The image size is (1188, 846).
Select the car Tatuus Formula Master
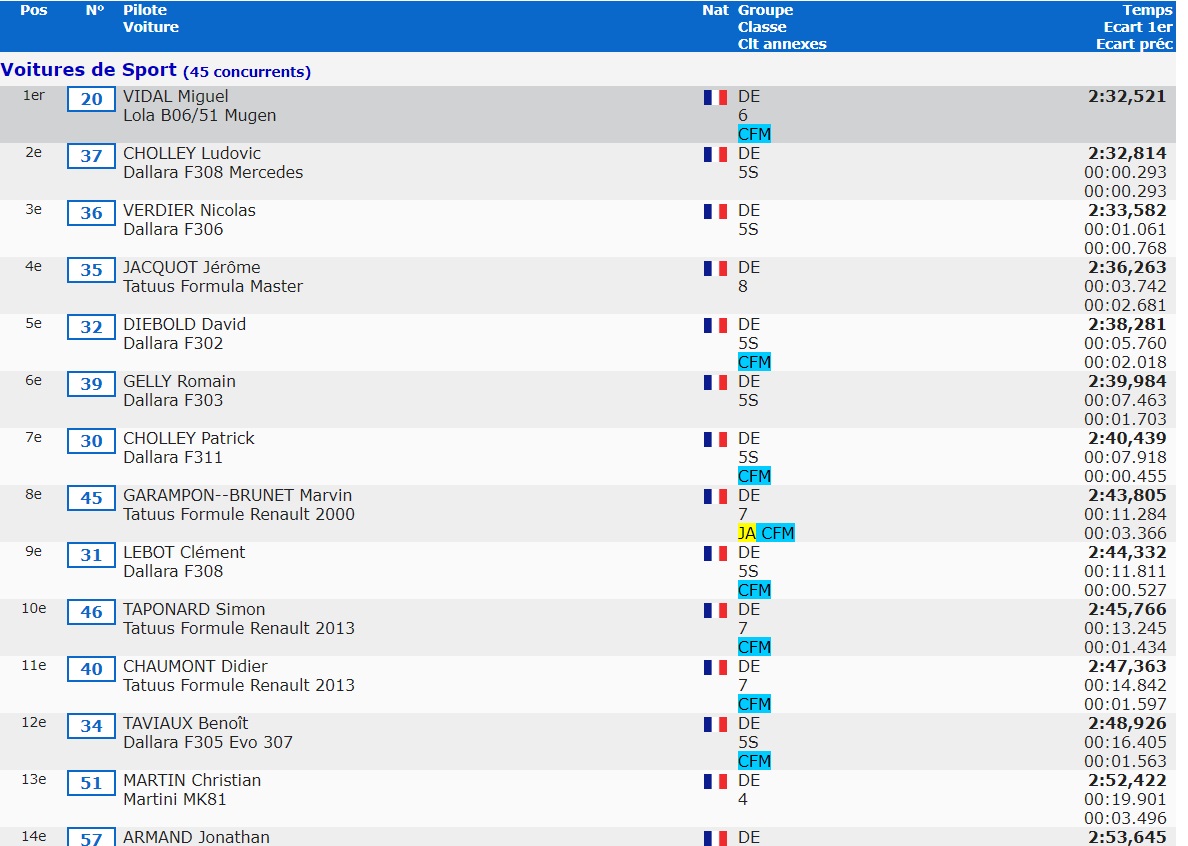point(213,286)
